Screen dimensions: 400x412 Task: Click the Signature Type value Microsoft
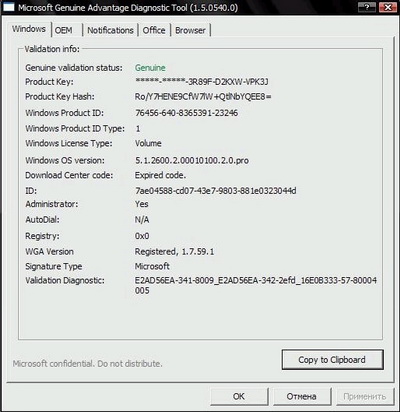(x=152, y=266)
